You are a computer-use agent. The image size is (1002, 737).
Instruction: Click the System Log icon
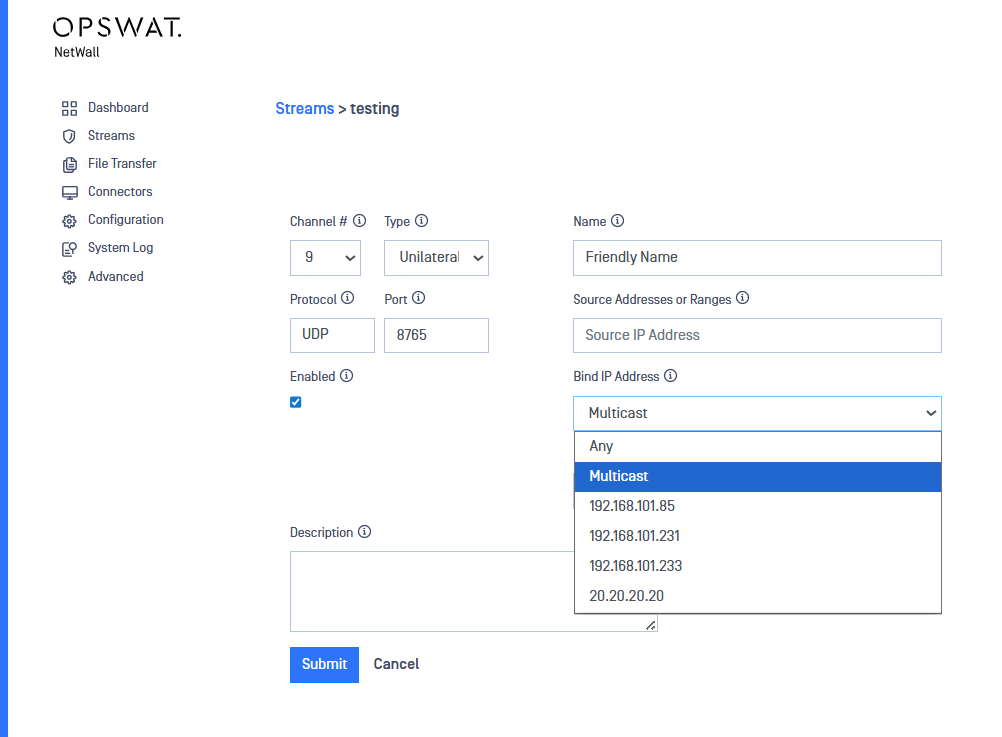click(69, 249)
